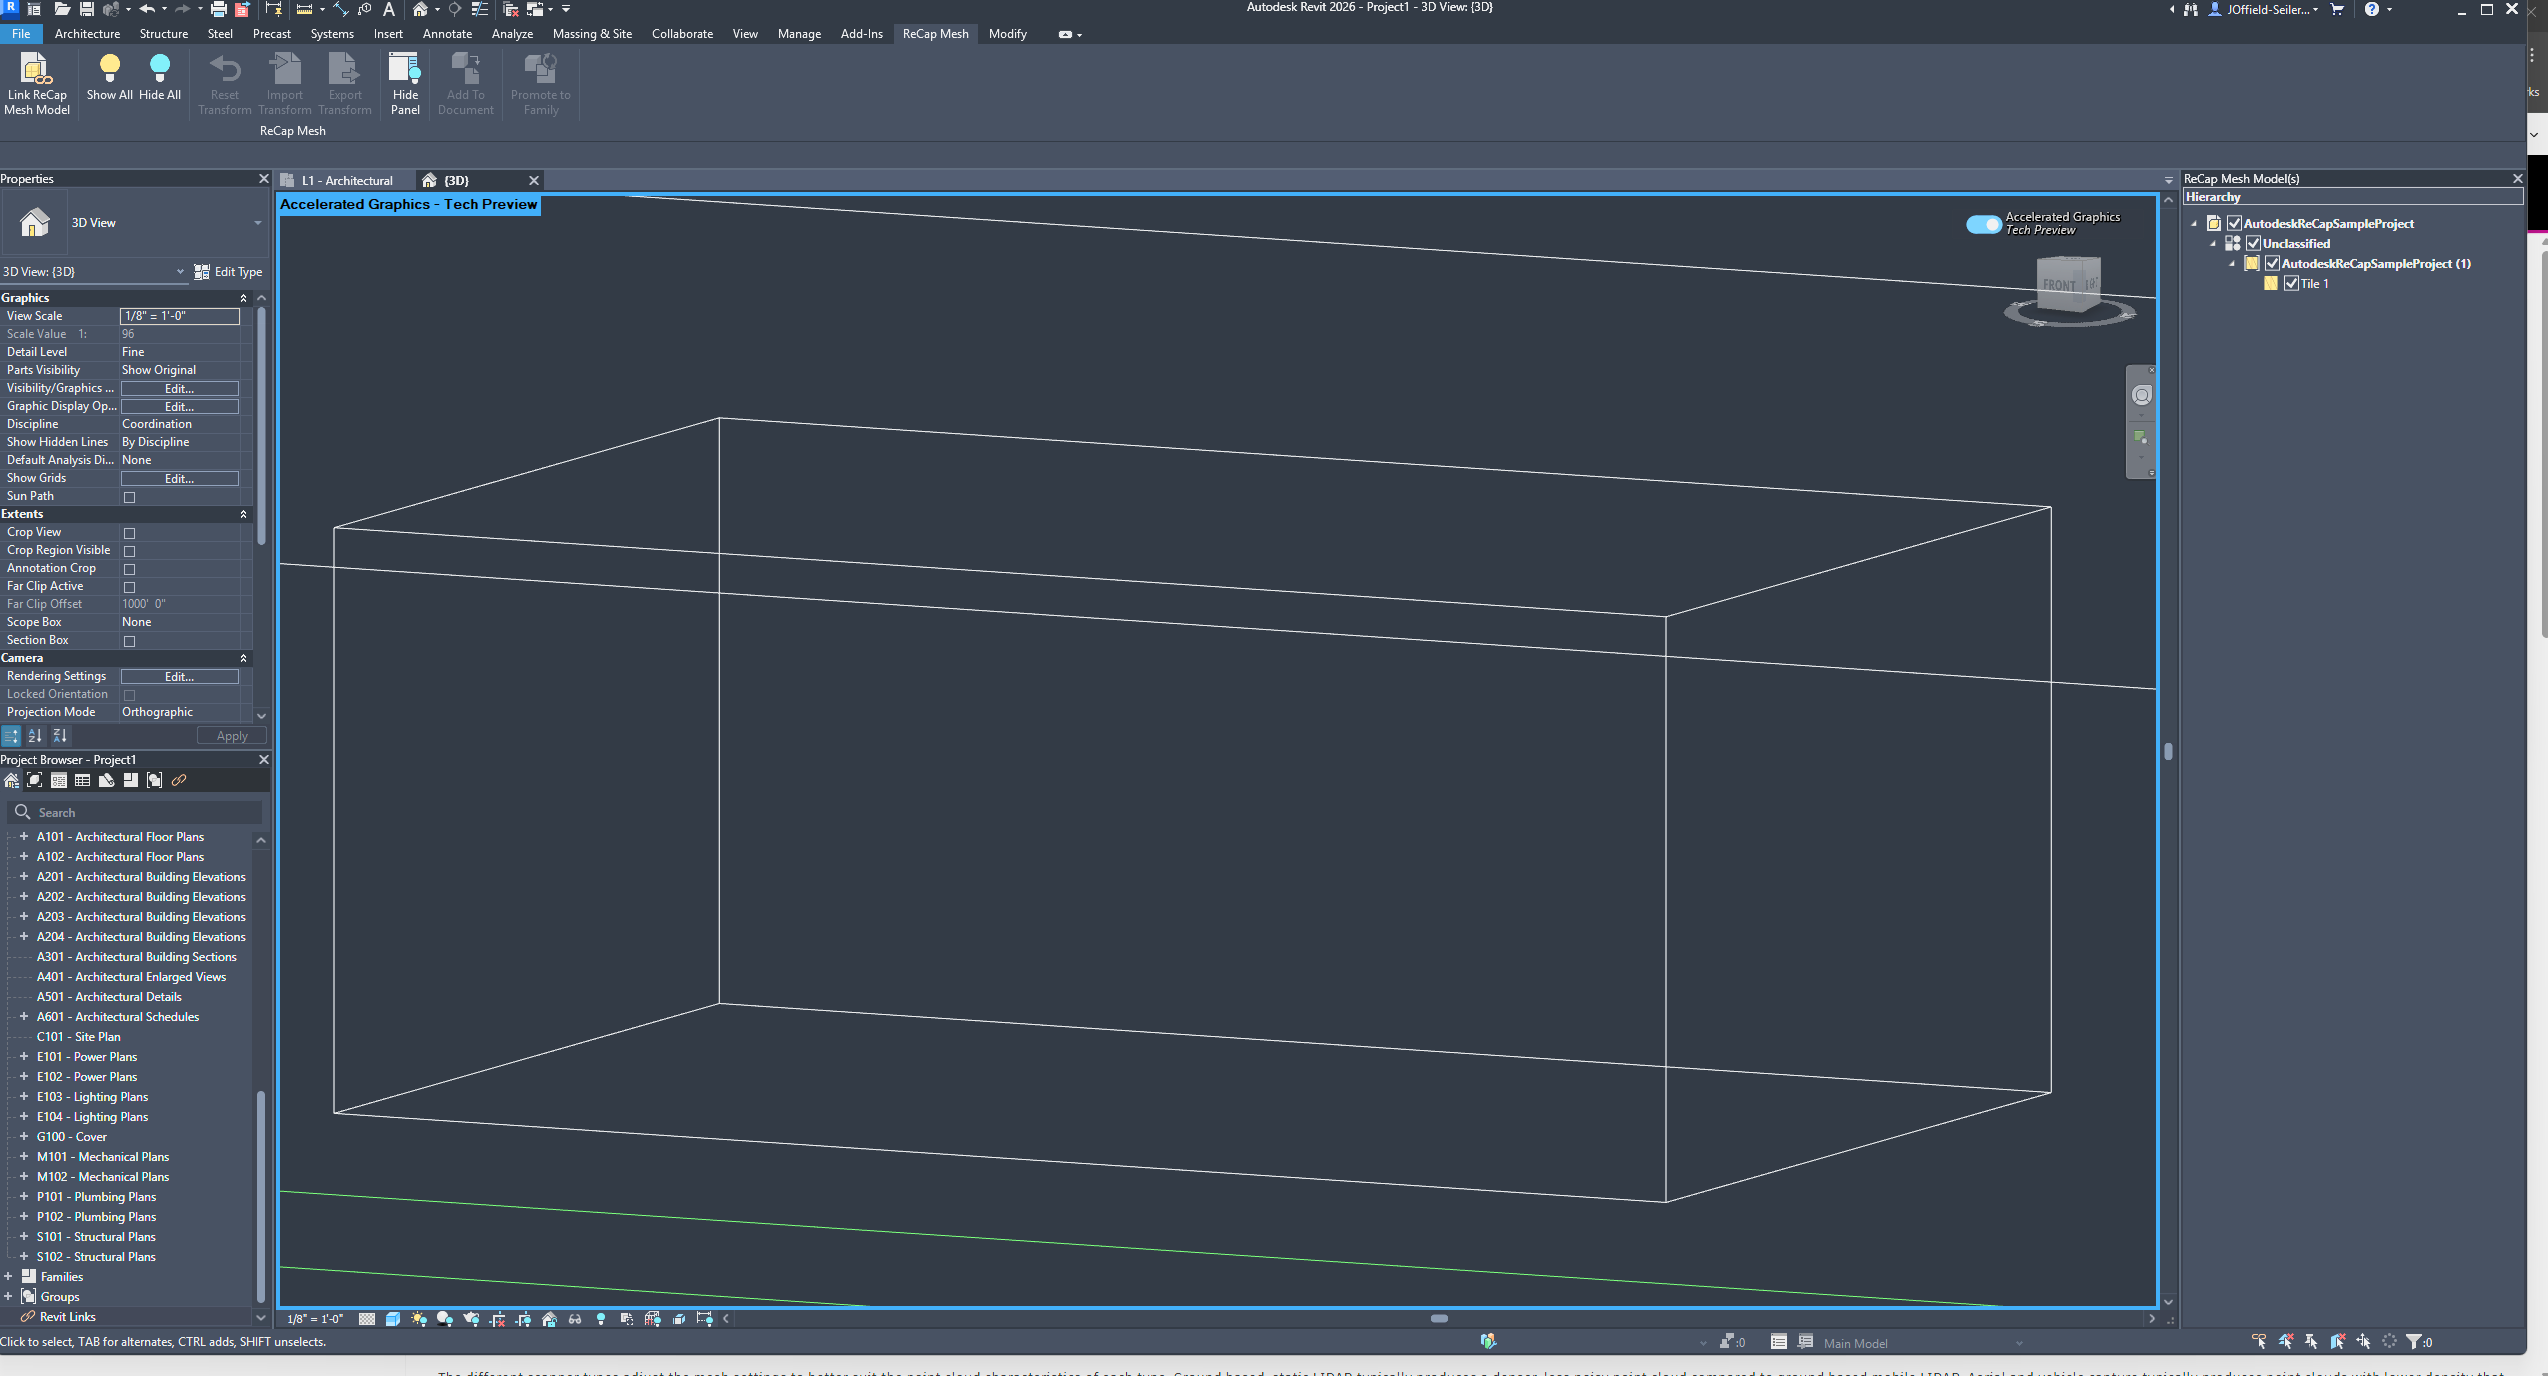Viewport: 2548px width, 1376px height.
Task: Enable the Section Box checkbox
Action: (x=129, y=641)
